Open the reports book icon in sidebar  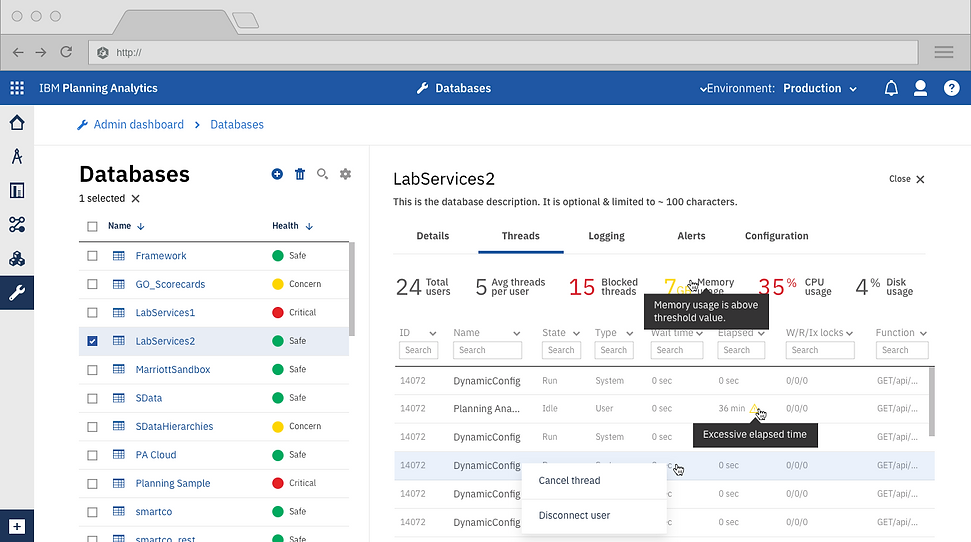(17, 190)
